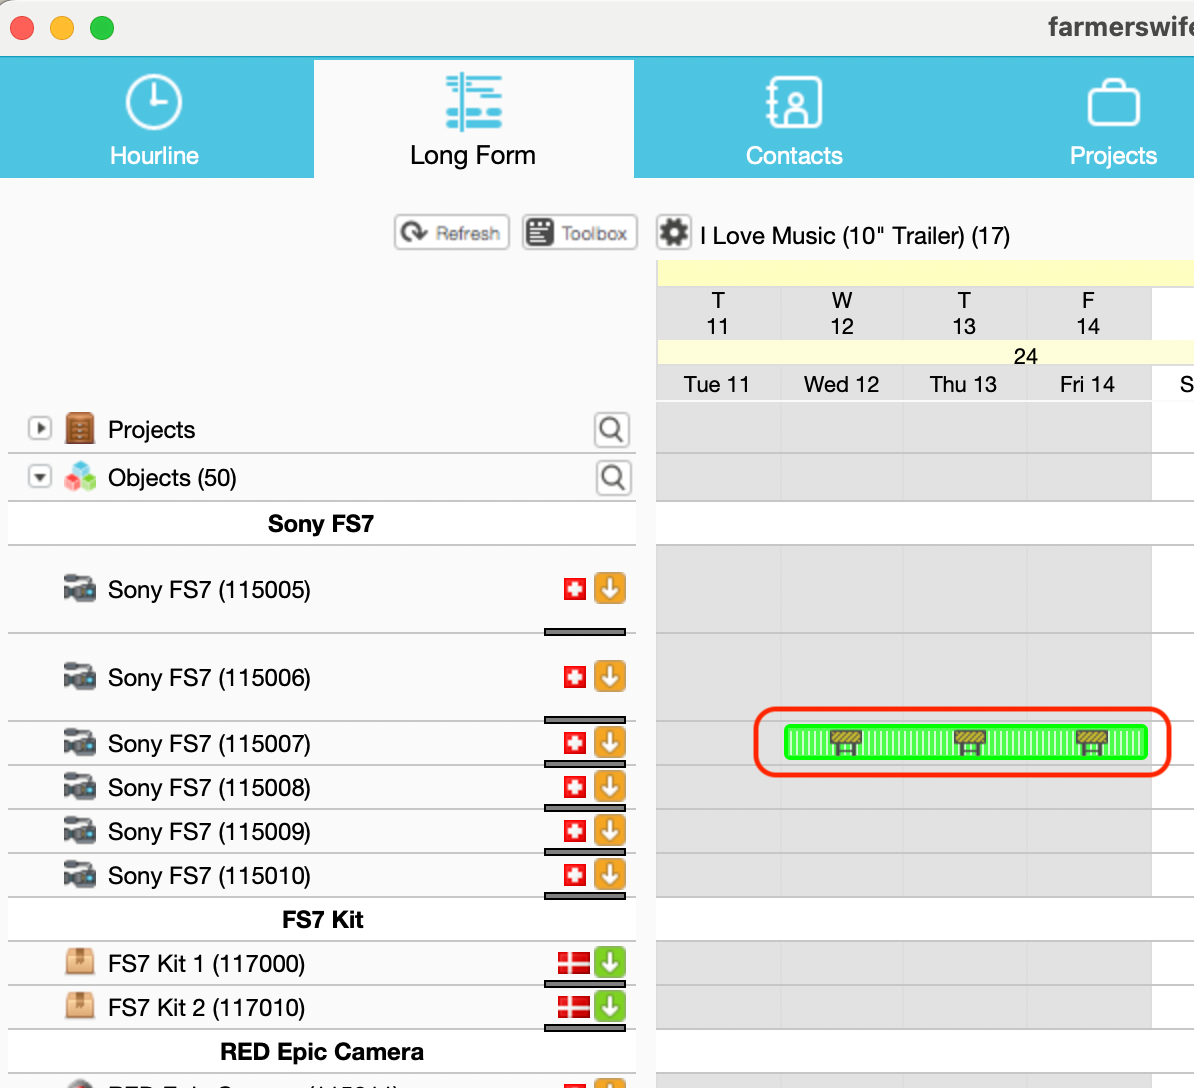The width and height of the screenshot is (1194, 1088).
Task: Select the FS7 Kit 1 (117000) row label
Action: (206, 964)
